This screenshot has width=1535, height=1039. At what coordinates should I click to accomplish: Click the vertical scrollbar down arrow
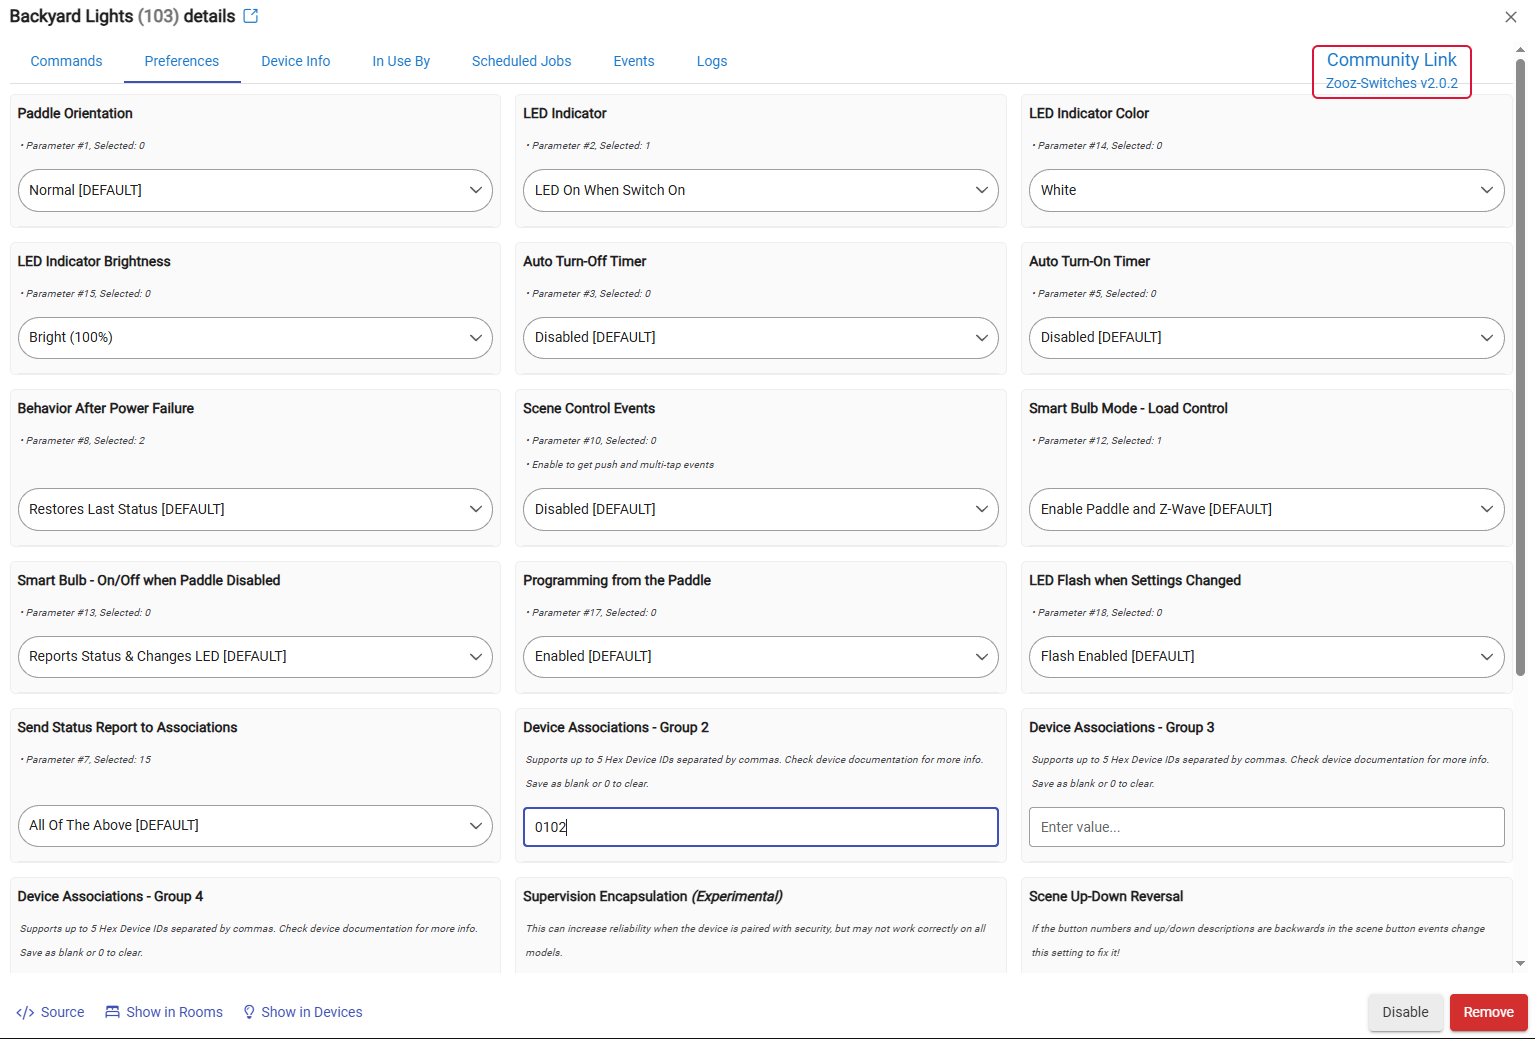1520,964
